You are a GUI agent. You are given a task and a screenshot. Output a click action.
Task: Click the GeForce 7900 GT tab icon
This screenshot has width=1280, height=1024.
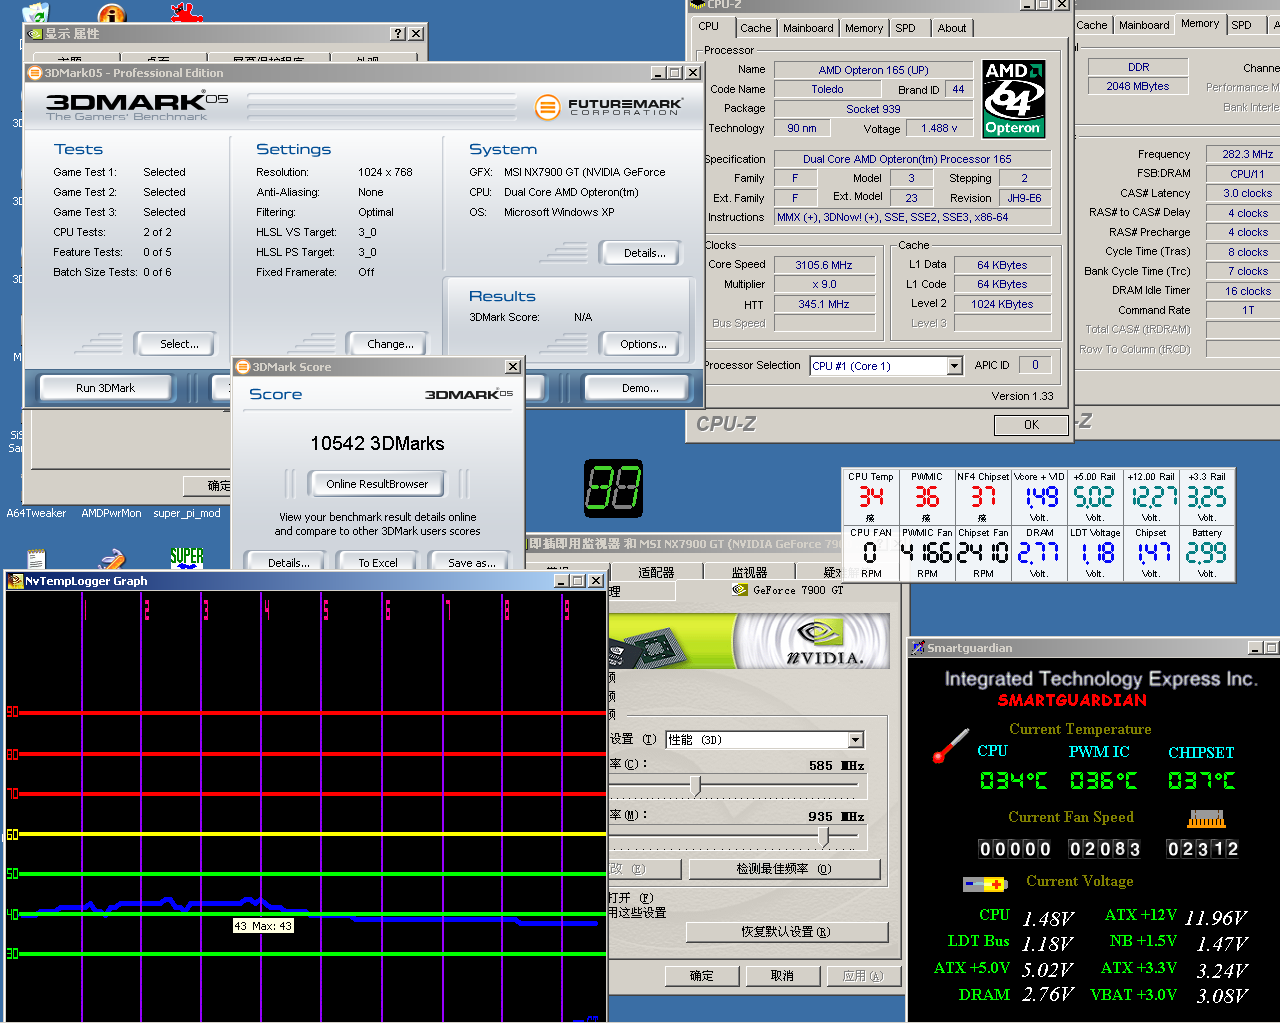[740, 590]
